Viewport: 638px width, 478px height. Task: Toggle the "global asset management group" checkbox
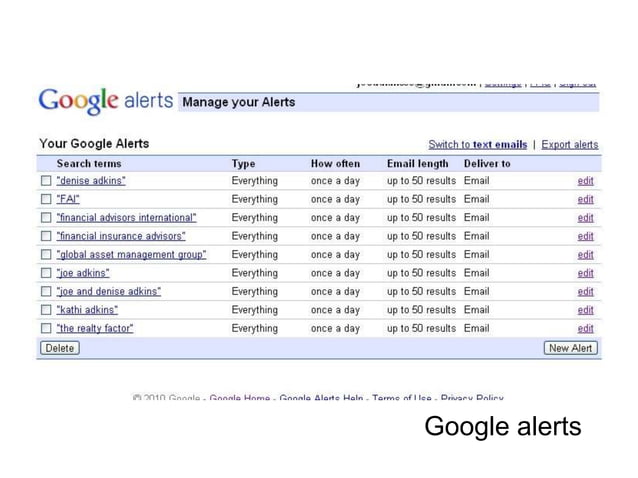pos(46,255)
